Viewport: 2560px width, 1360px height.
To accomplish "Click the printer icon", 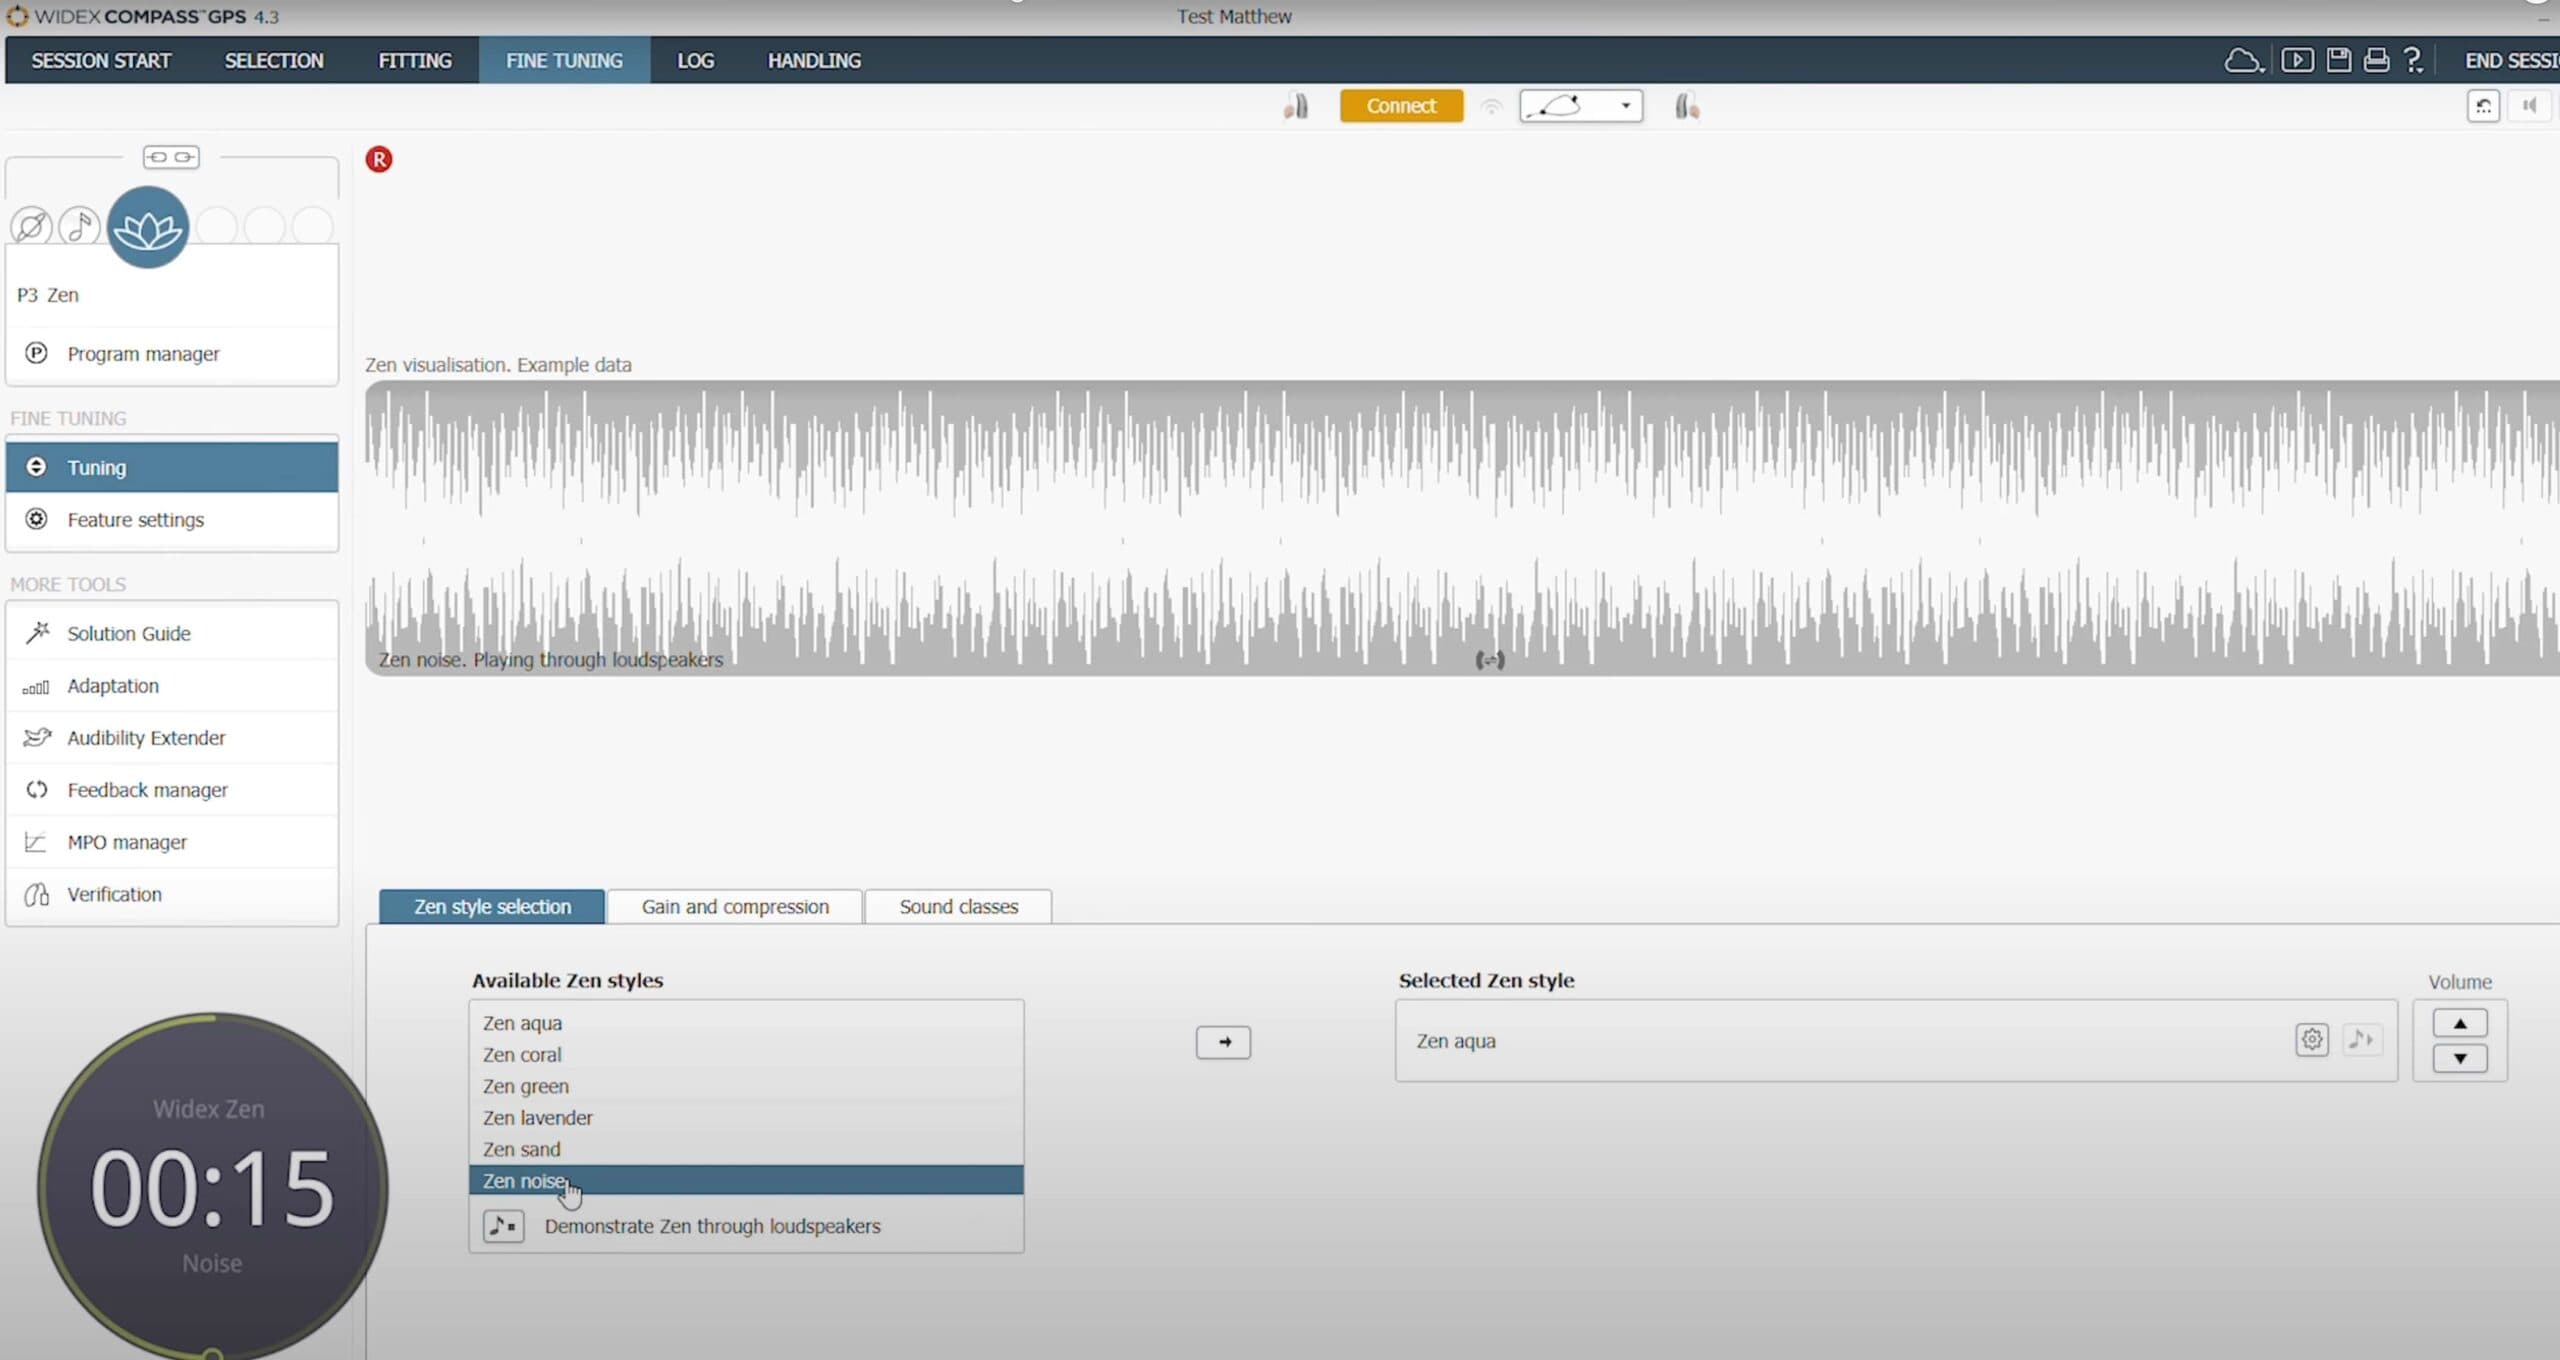I will (x=2376, y=61).
